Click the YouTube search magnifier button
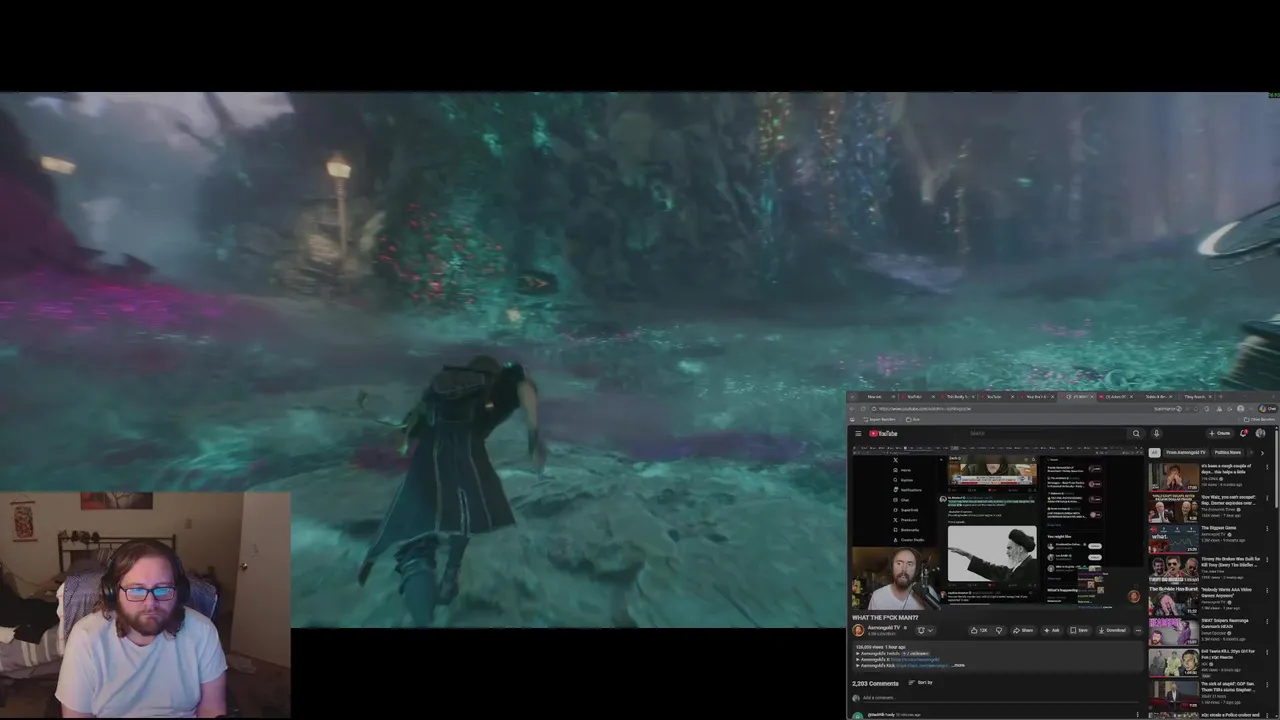1280x720 pixels. click(1136, 433)
